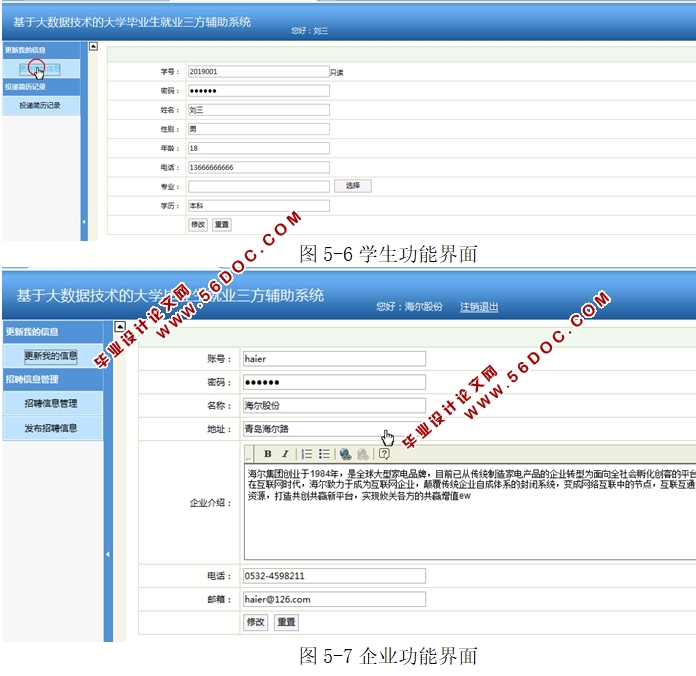
Task: Click the 性别 input field
Action: pyautogui.click(x=259, y=129)
